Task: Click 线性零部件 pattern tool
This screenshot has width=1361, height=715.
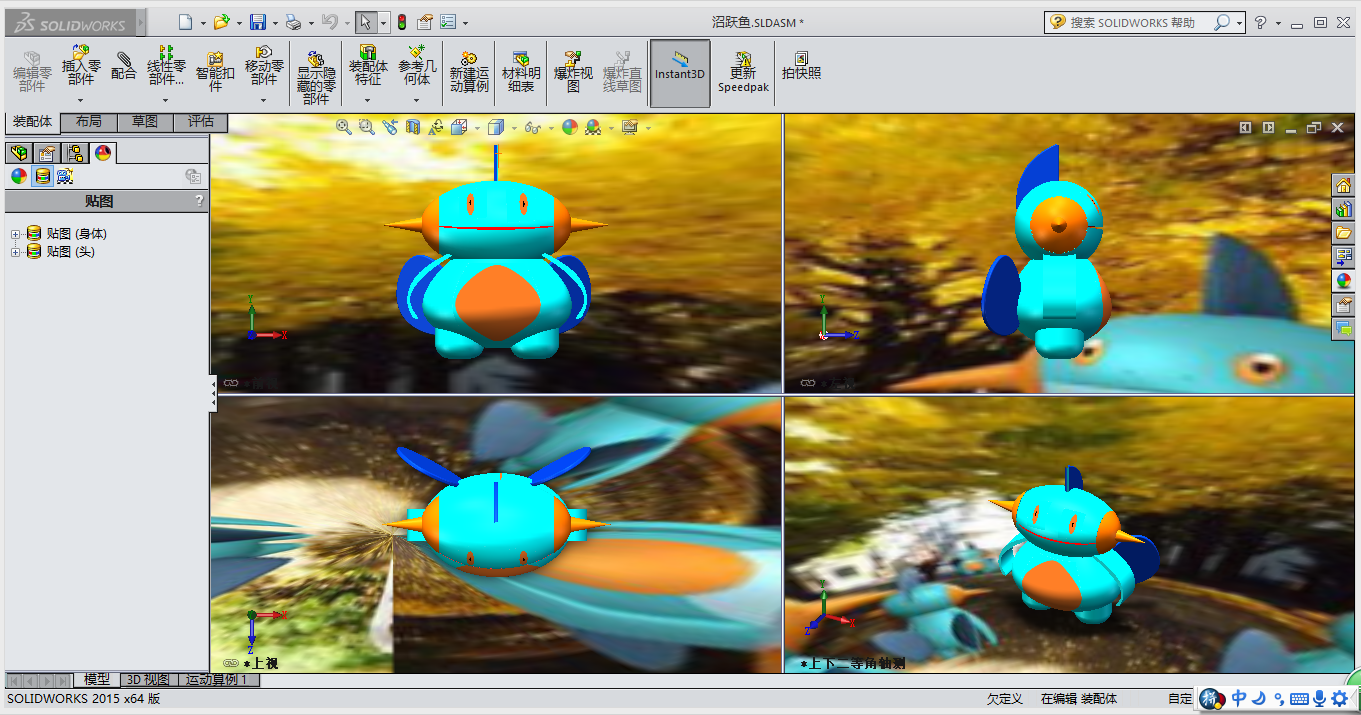Action: 166,65
